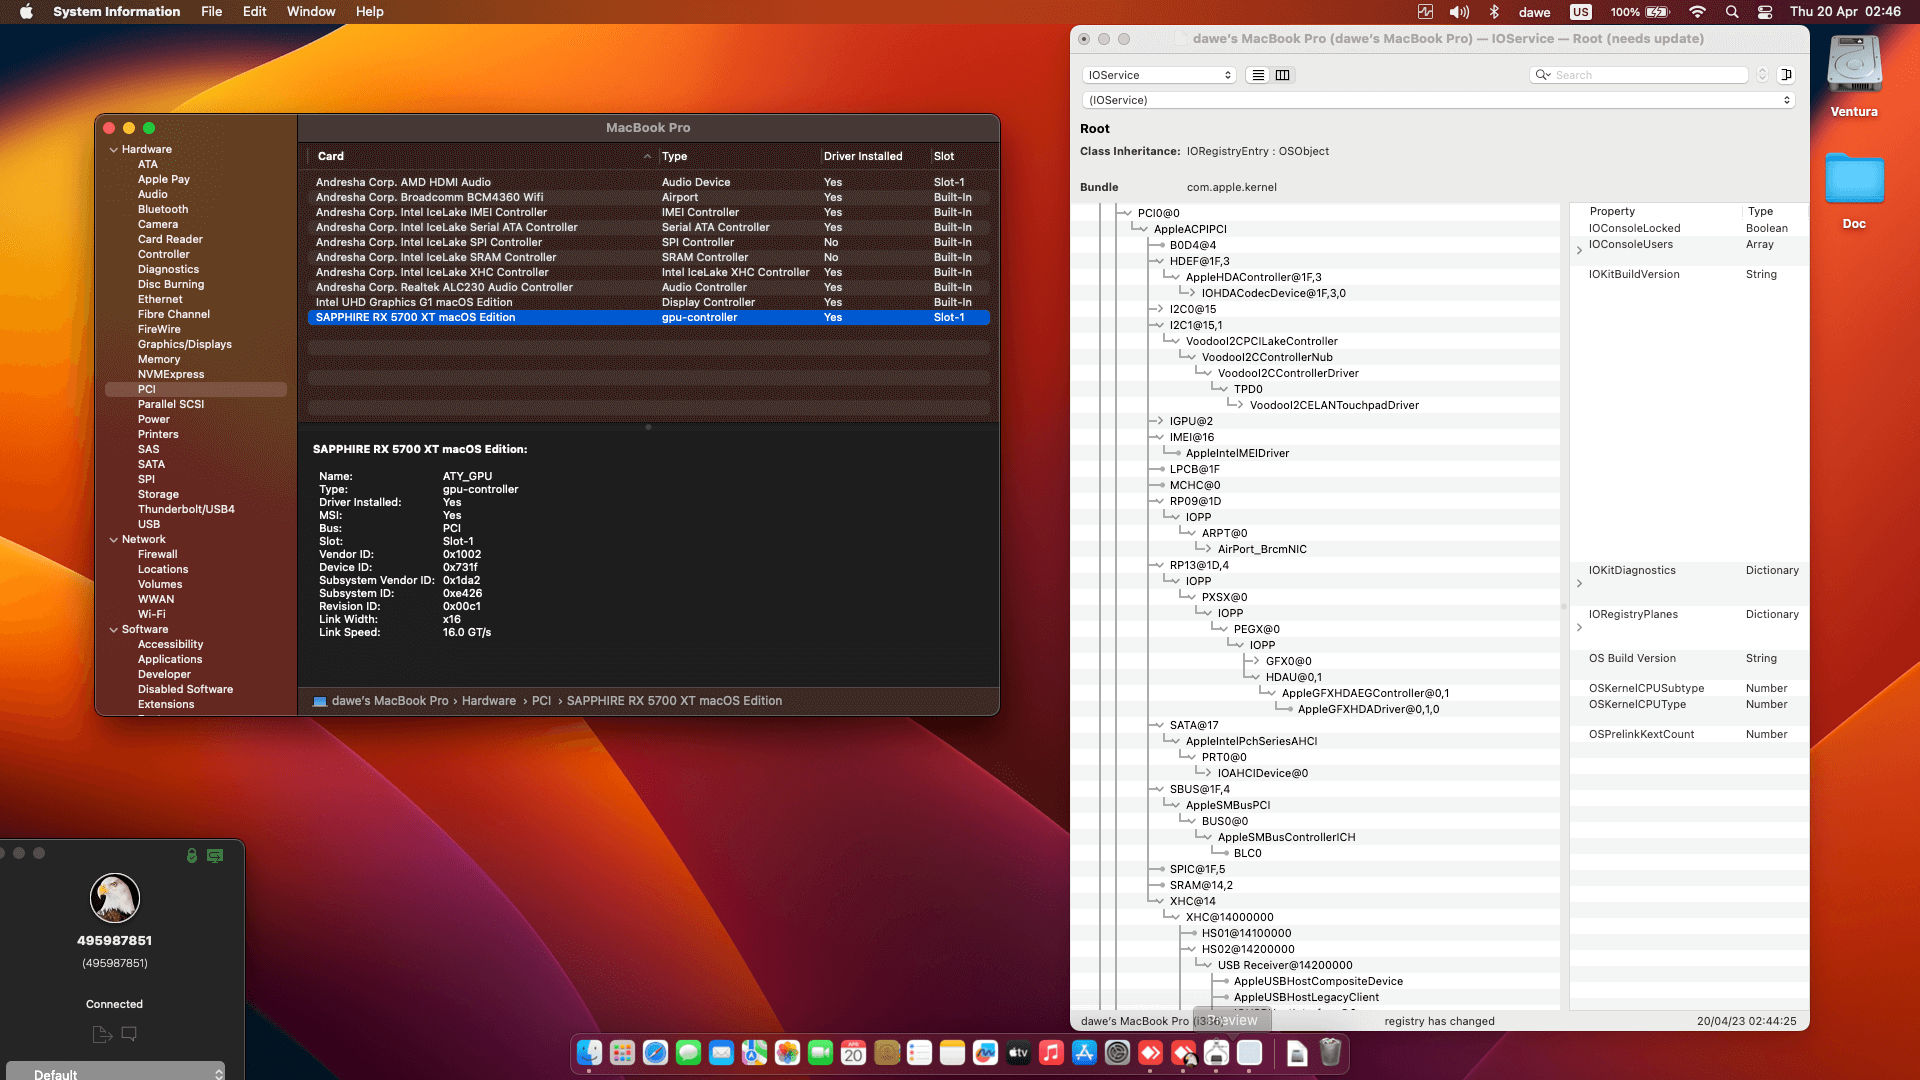
Task: Select GFX0@0 in the registry tree
Action: click(1288, 661)
